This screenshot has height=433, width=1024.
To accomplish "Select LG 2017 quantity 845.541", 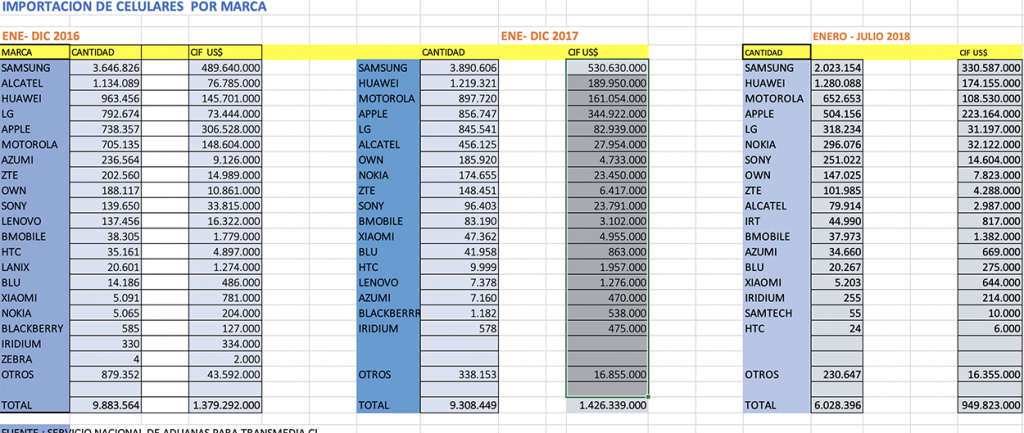I will tap(460, 129).
